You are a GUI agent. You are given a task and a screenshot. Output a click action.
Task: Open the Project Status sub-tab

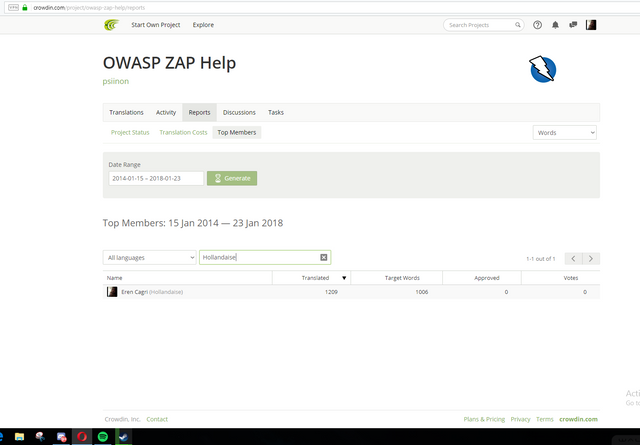click(130, 132)
